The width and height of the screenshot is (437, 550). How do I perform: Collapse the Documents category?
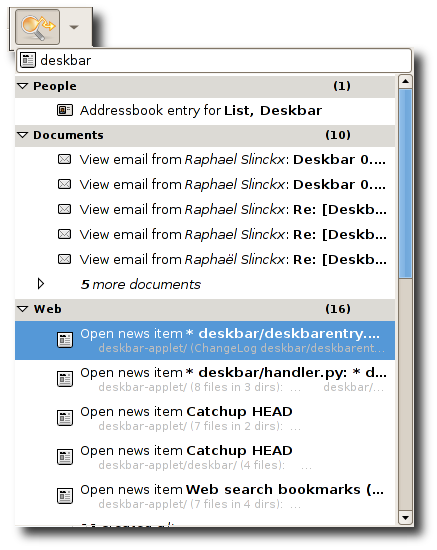23,135
